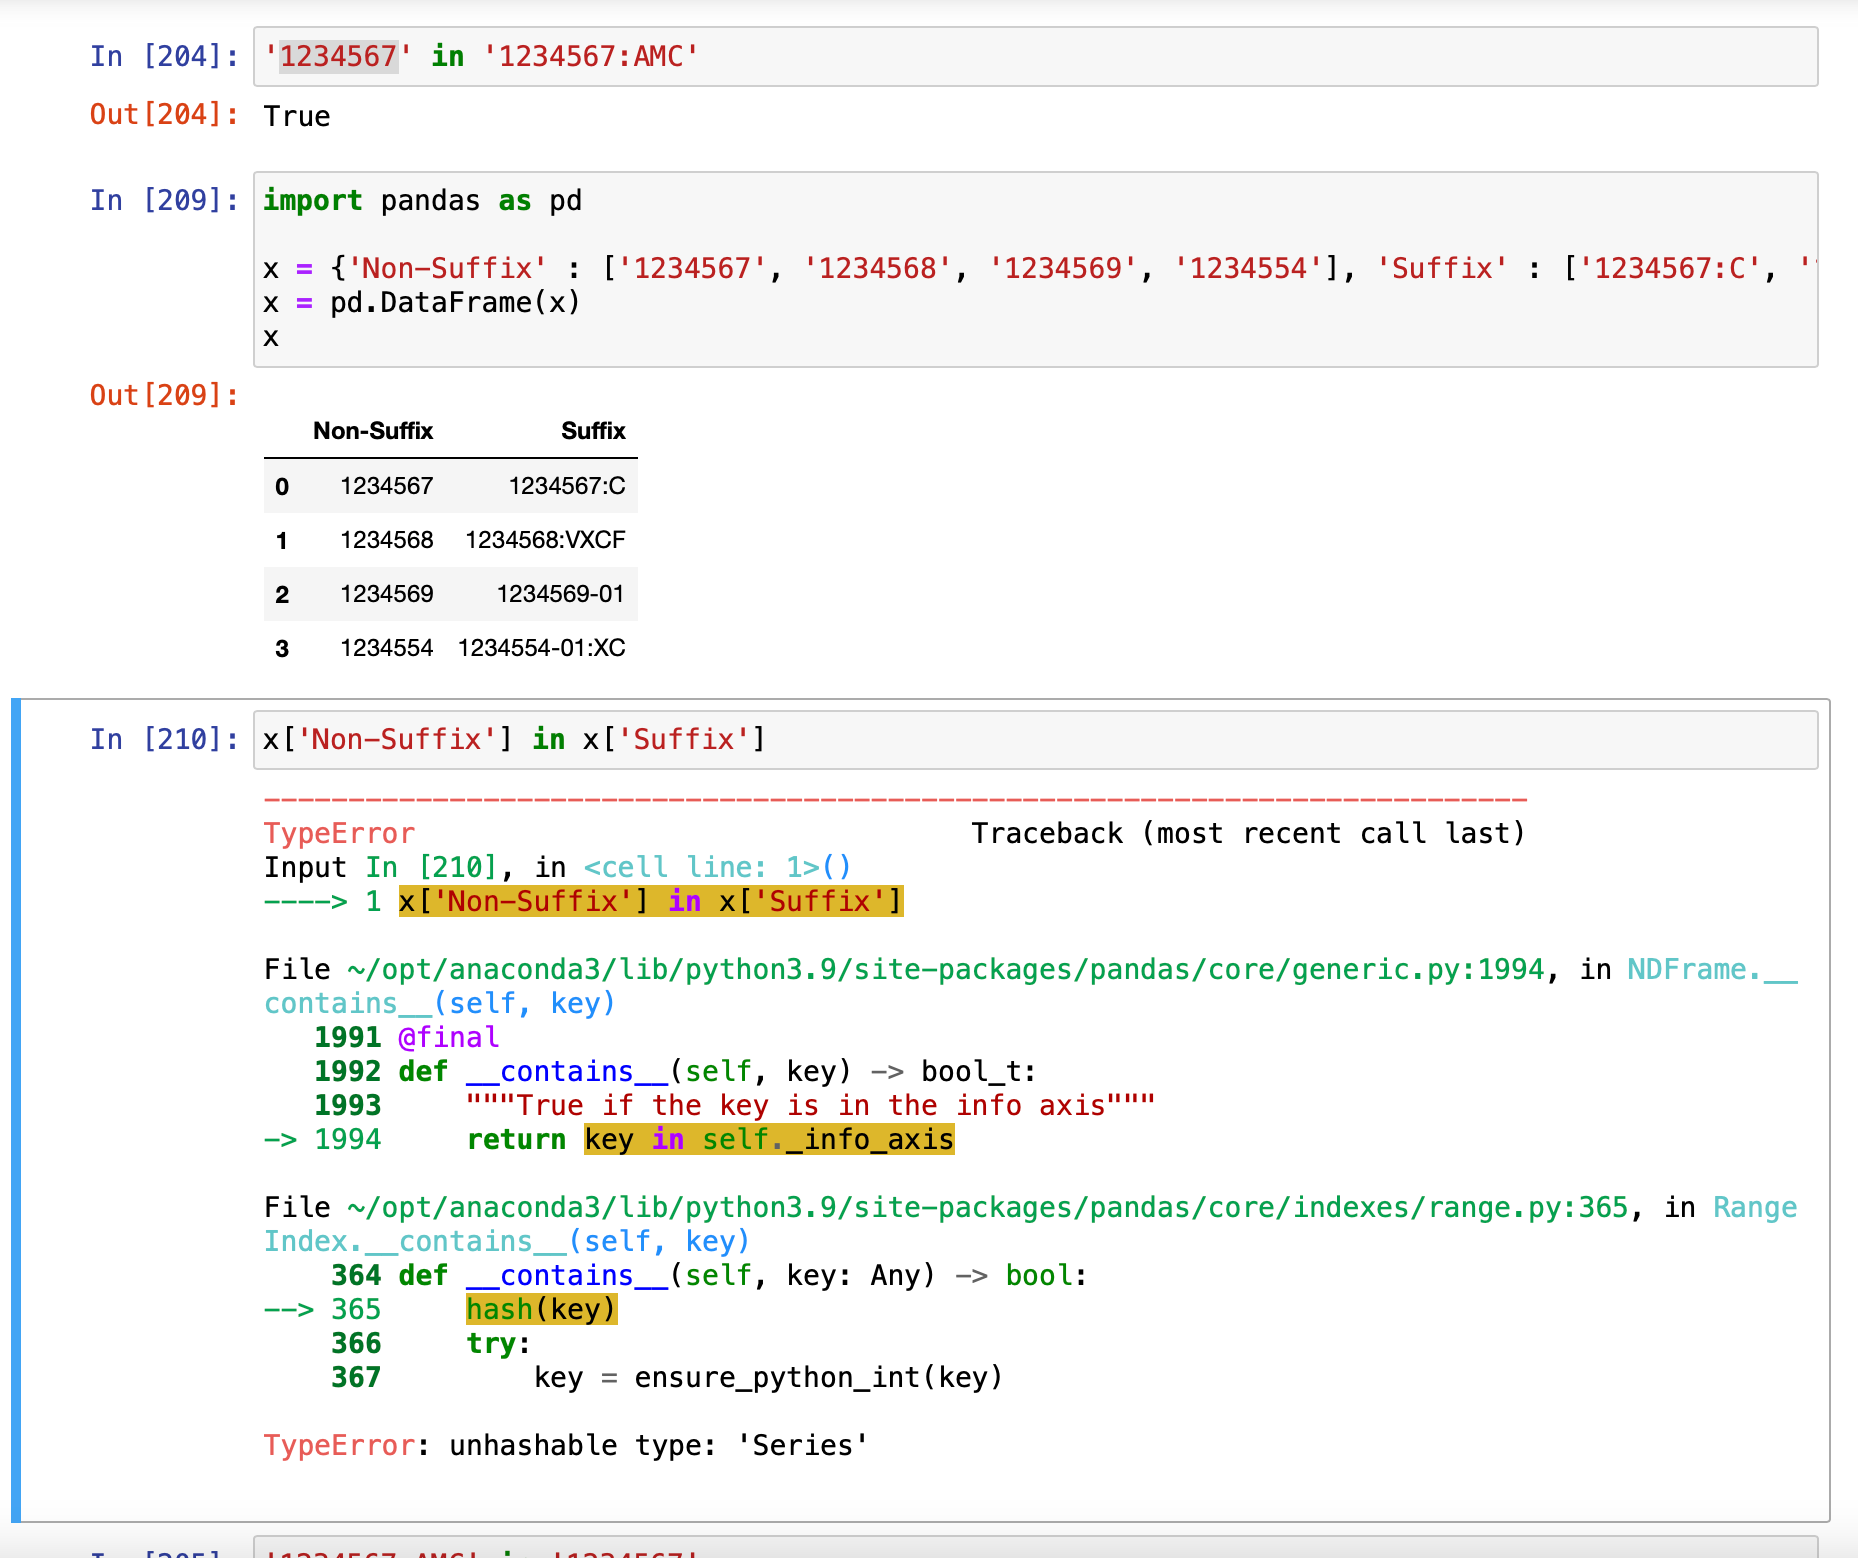Click the True output text
This screenshot has height=1558, width=1858.
pyautogui.click(x=297, y=116)
